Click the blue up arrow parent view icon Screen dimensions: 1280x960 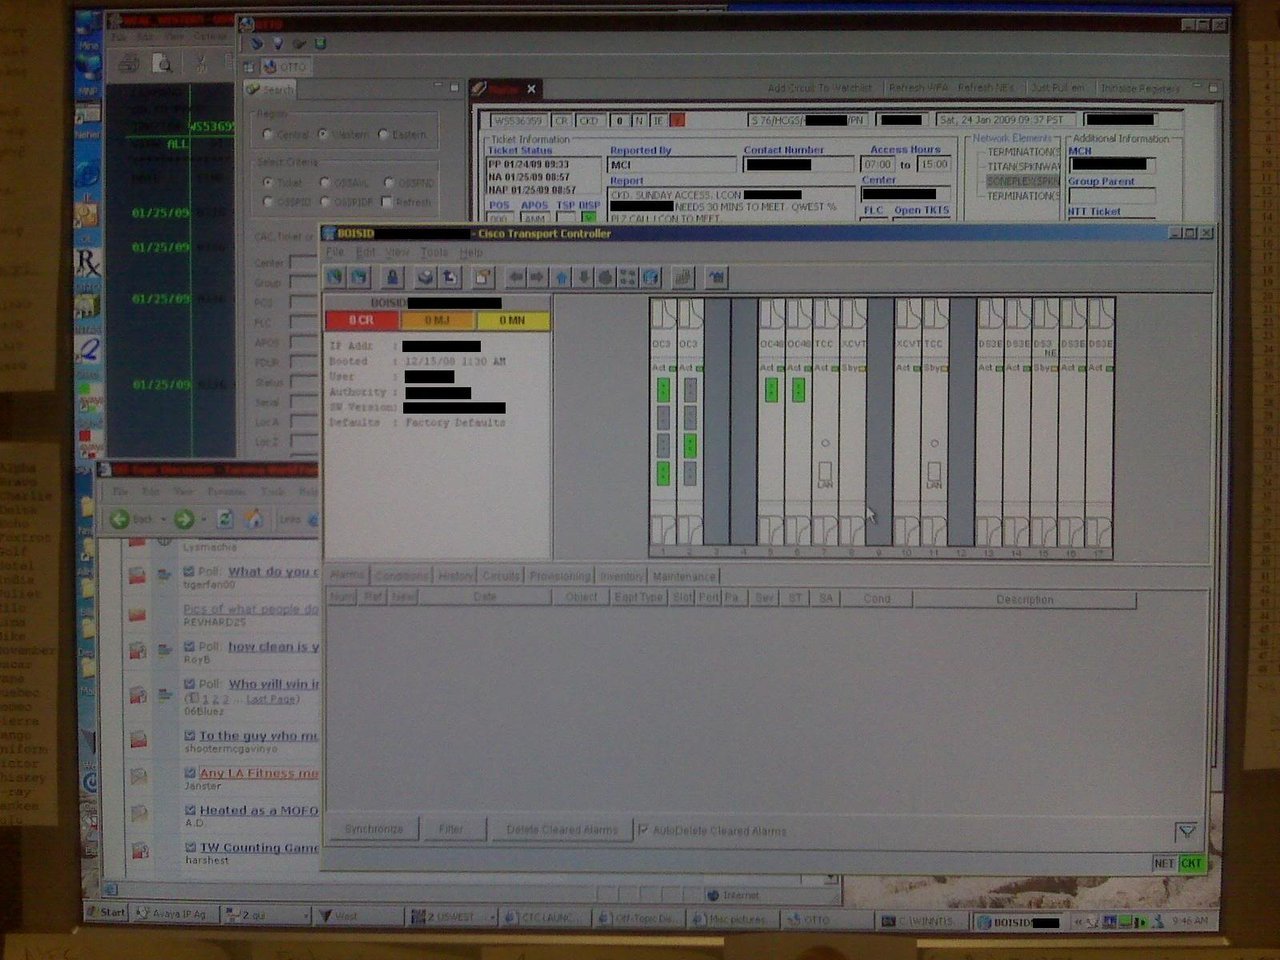coord(561,277)
